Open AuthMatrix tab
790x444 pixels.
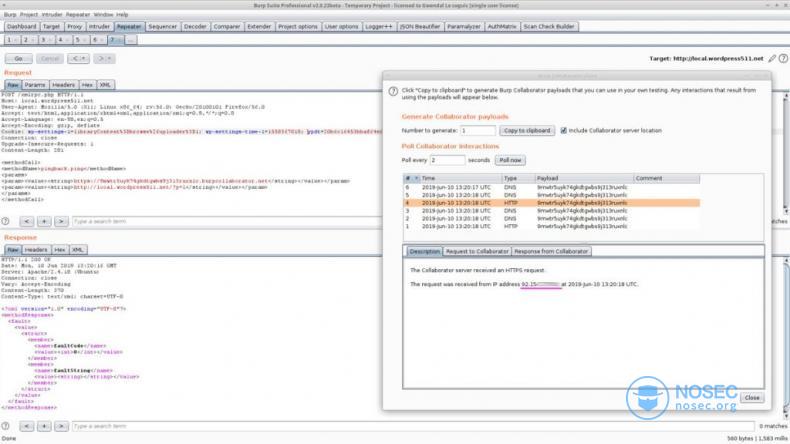coord(502,26)
